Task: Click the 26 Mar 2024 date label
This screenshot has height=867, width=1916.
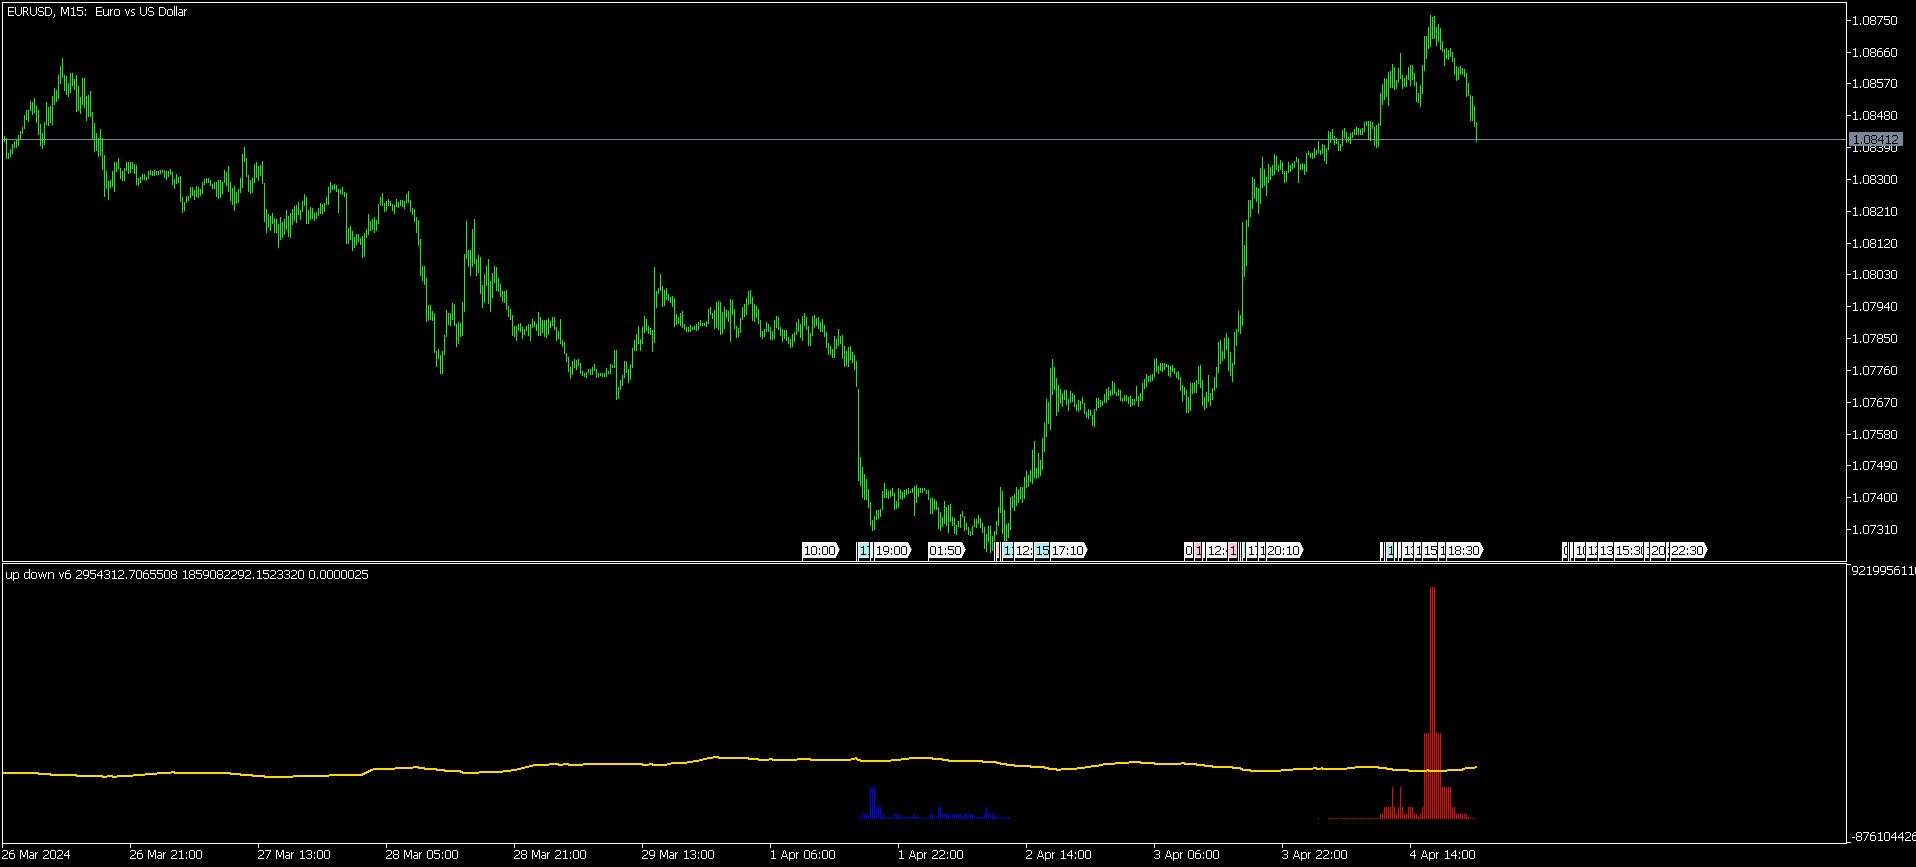Action: [37, 854]
